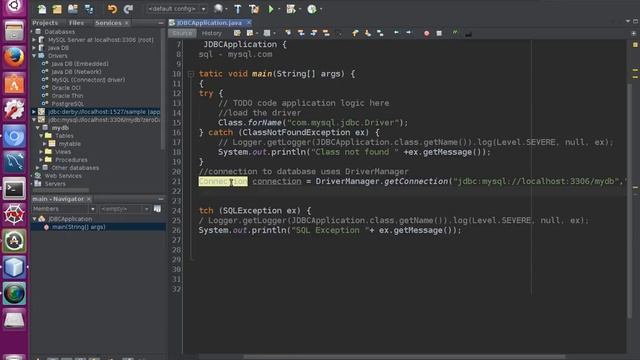Click Find Next Occurrence icon
The height and width of the screenshot is (360, 640).
click(x=313, y=33)
